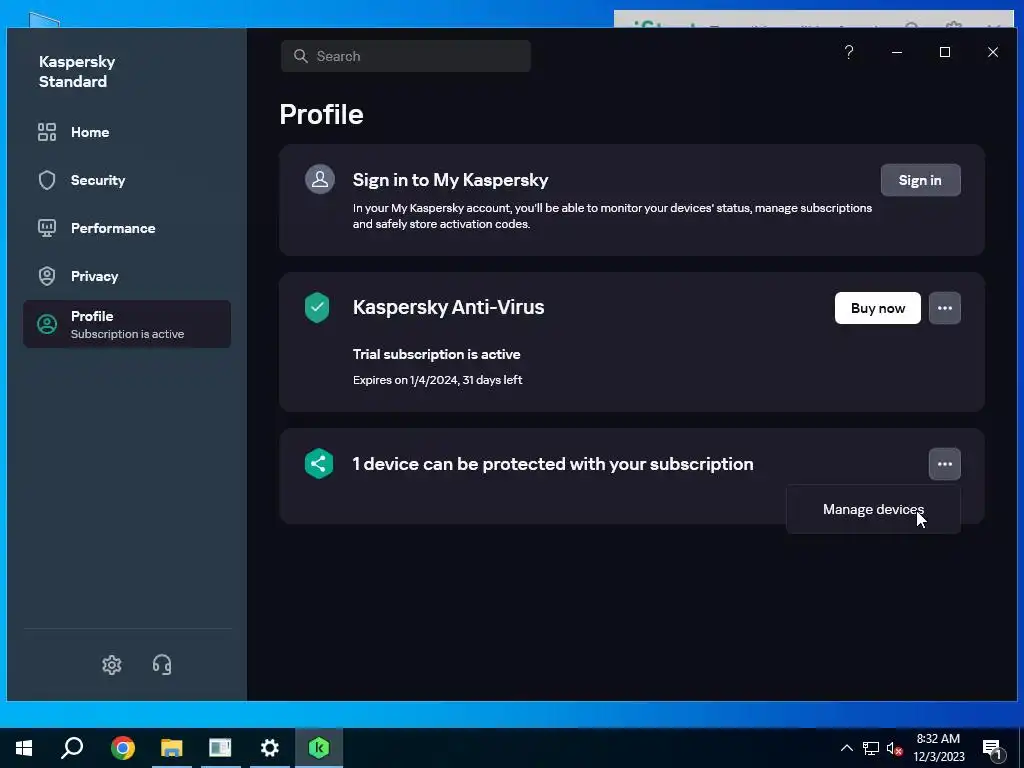Open Windows Settings gear in taskbar
The image size is (1024, 768).
tap(270, 748)
